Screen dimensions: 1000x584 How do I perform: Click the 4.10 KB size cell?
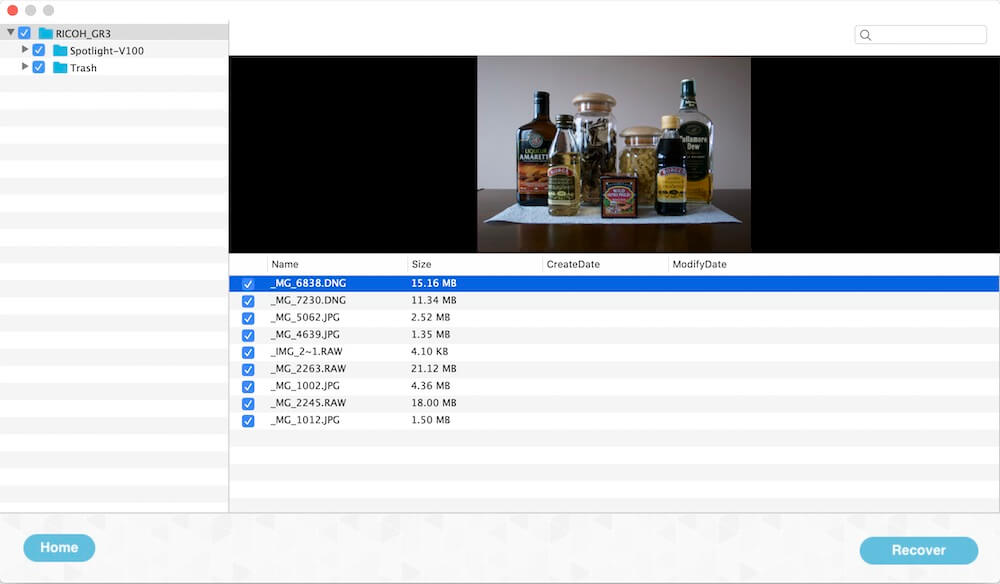tap(430, 352)
